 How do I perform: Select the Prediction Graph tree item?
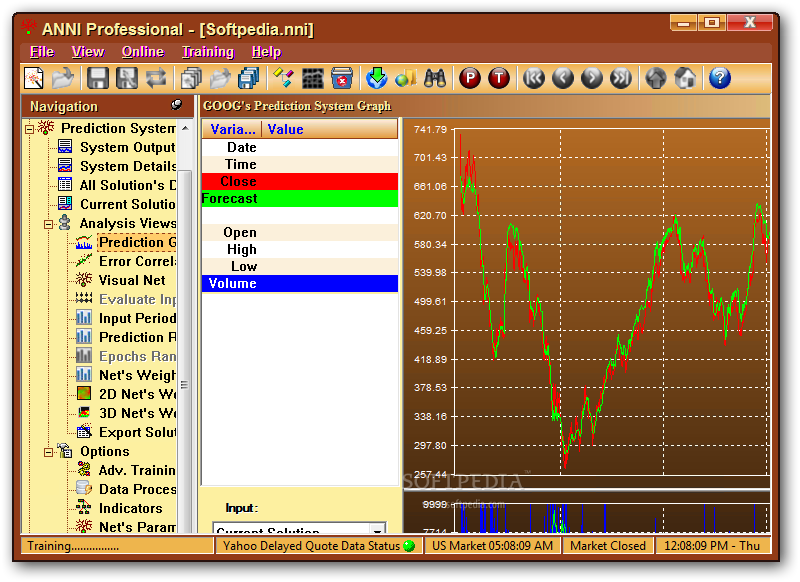point(137,242)
